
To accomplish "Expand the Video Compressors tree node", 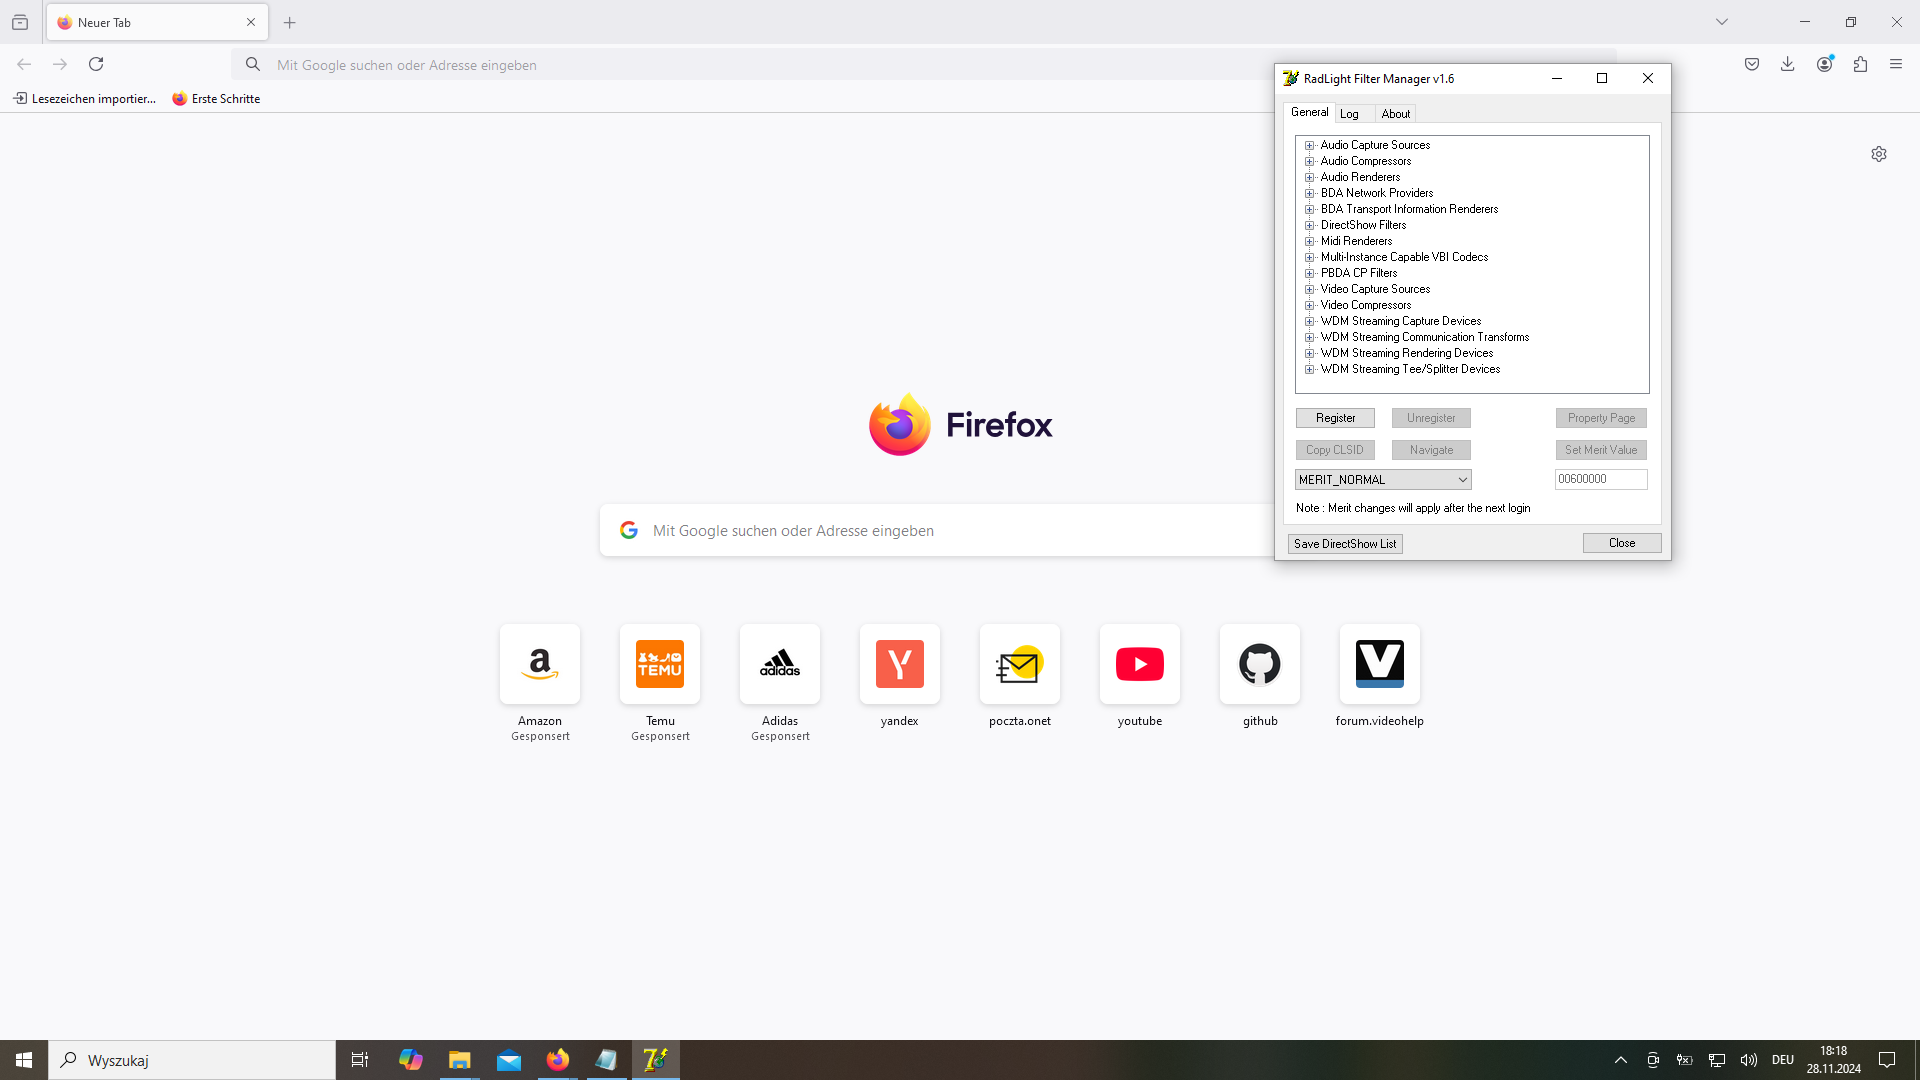I will coord(1309,305).
